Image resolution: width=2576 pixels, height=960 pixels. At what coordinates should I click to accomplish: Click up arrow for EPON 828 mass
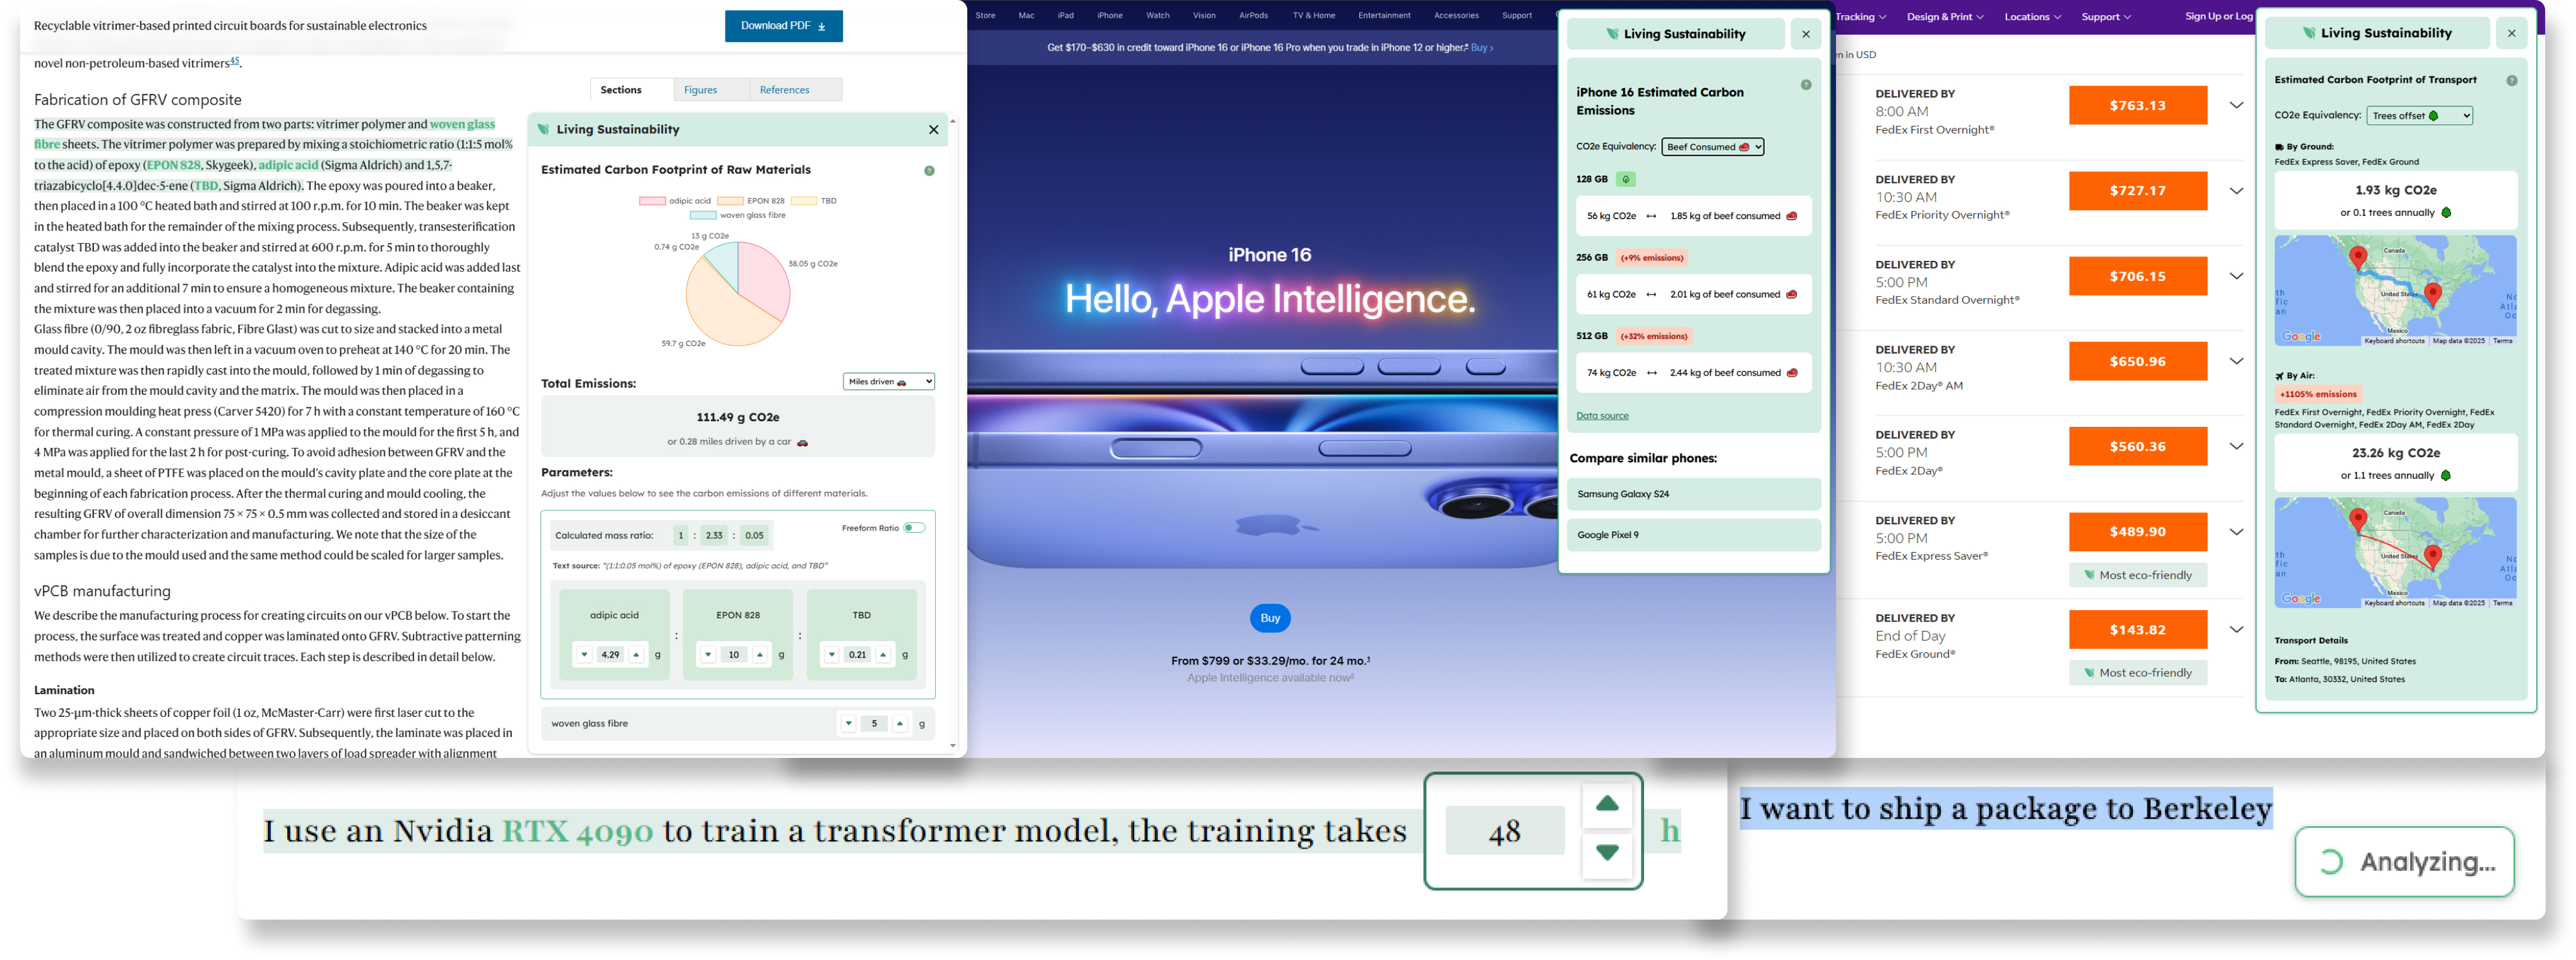click(x=760, y=655)
